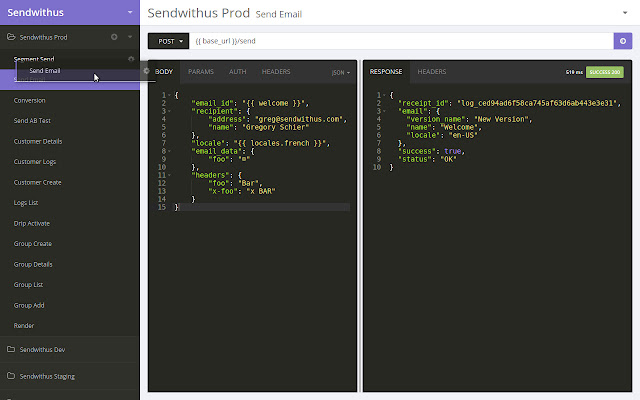The height and width of the screenshot is (400, 640).
Task: Open the POST method dropdown
Action: pyautogui.click(x=167, y=41)
